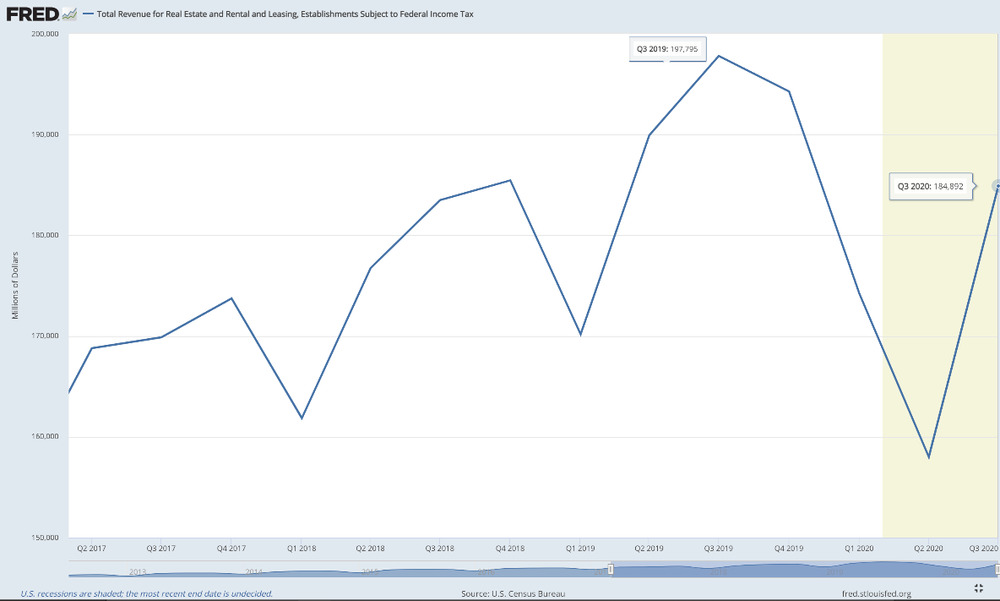
Task: Click the Q2 2020 x-axis label
Action: point(929,549)
